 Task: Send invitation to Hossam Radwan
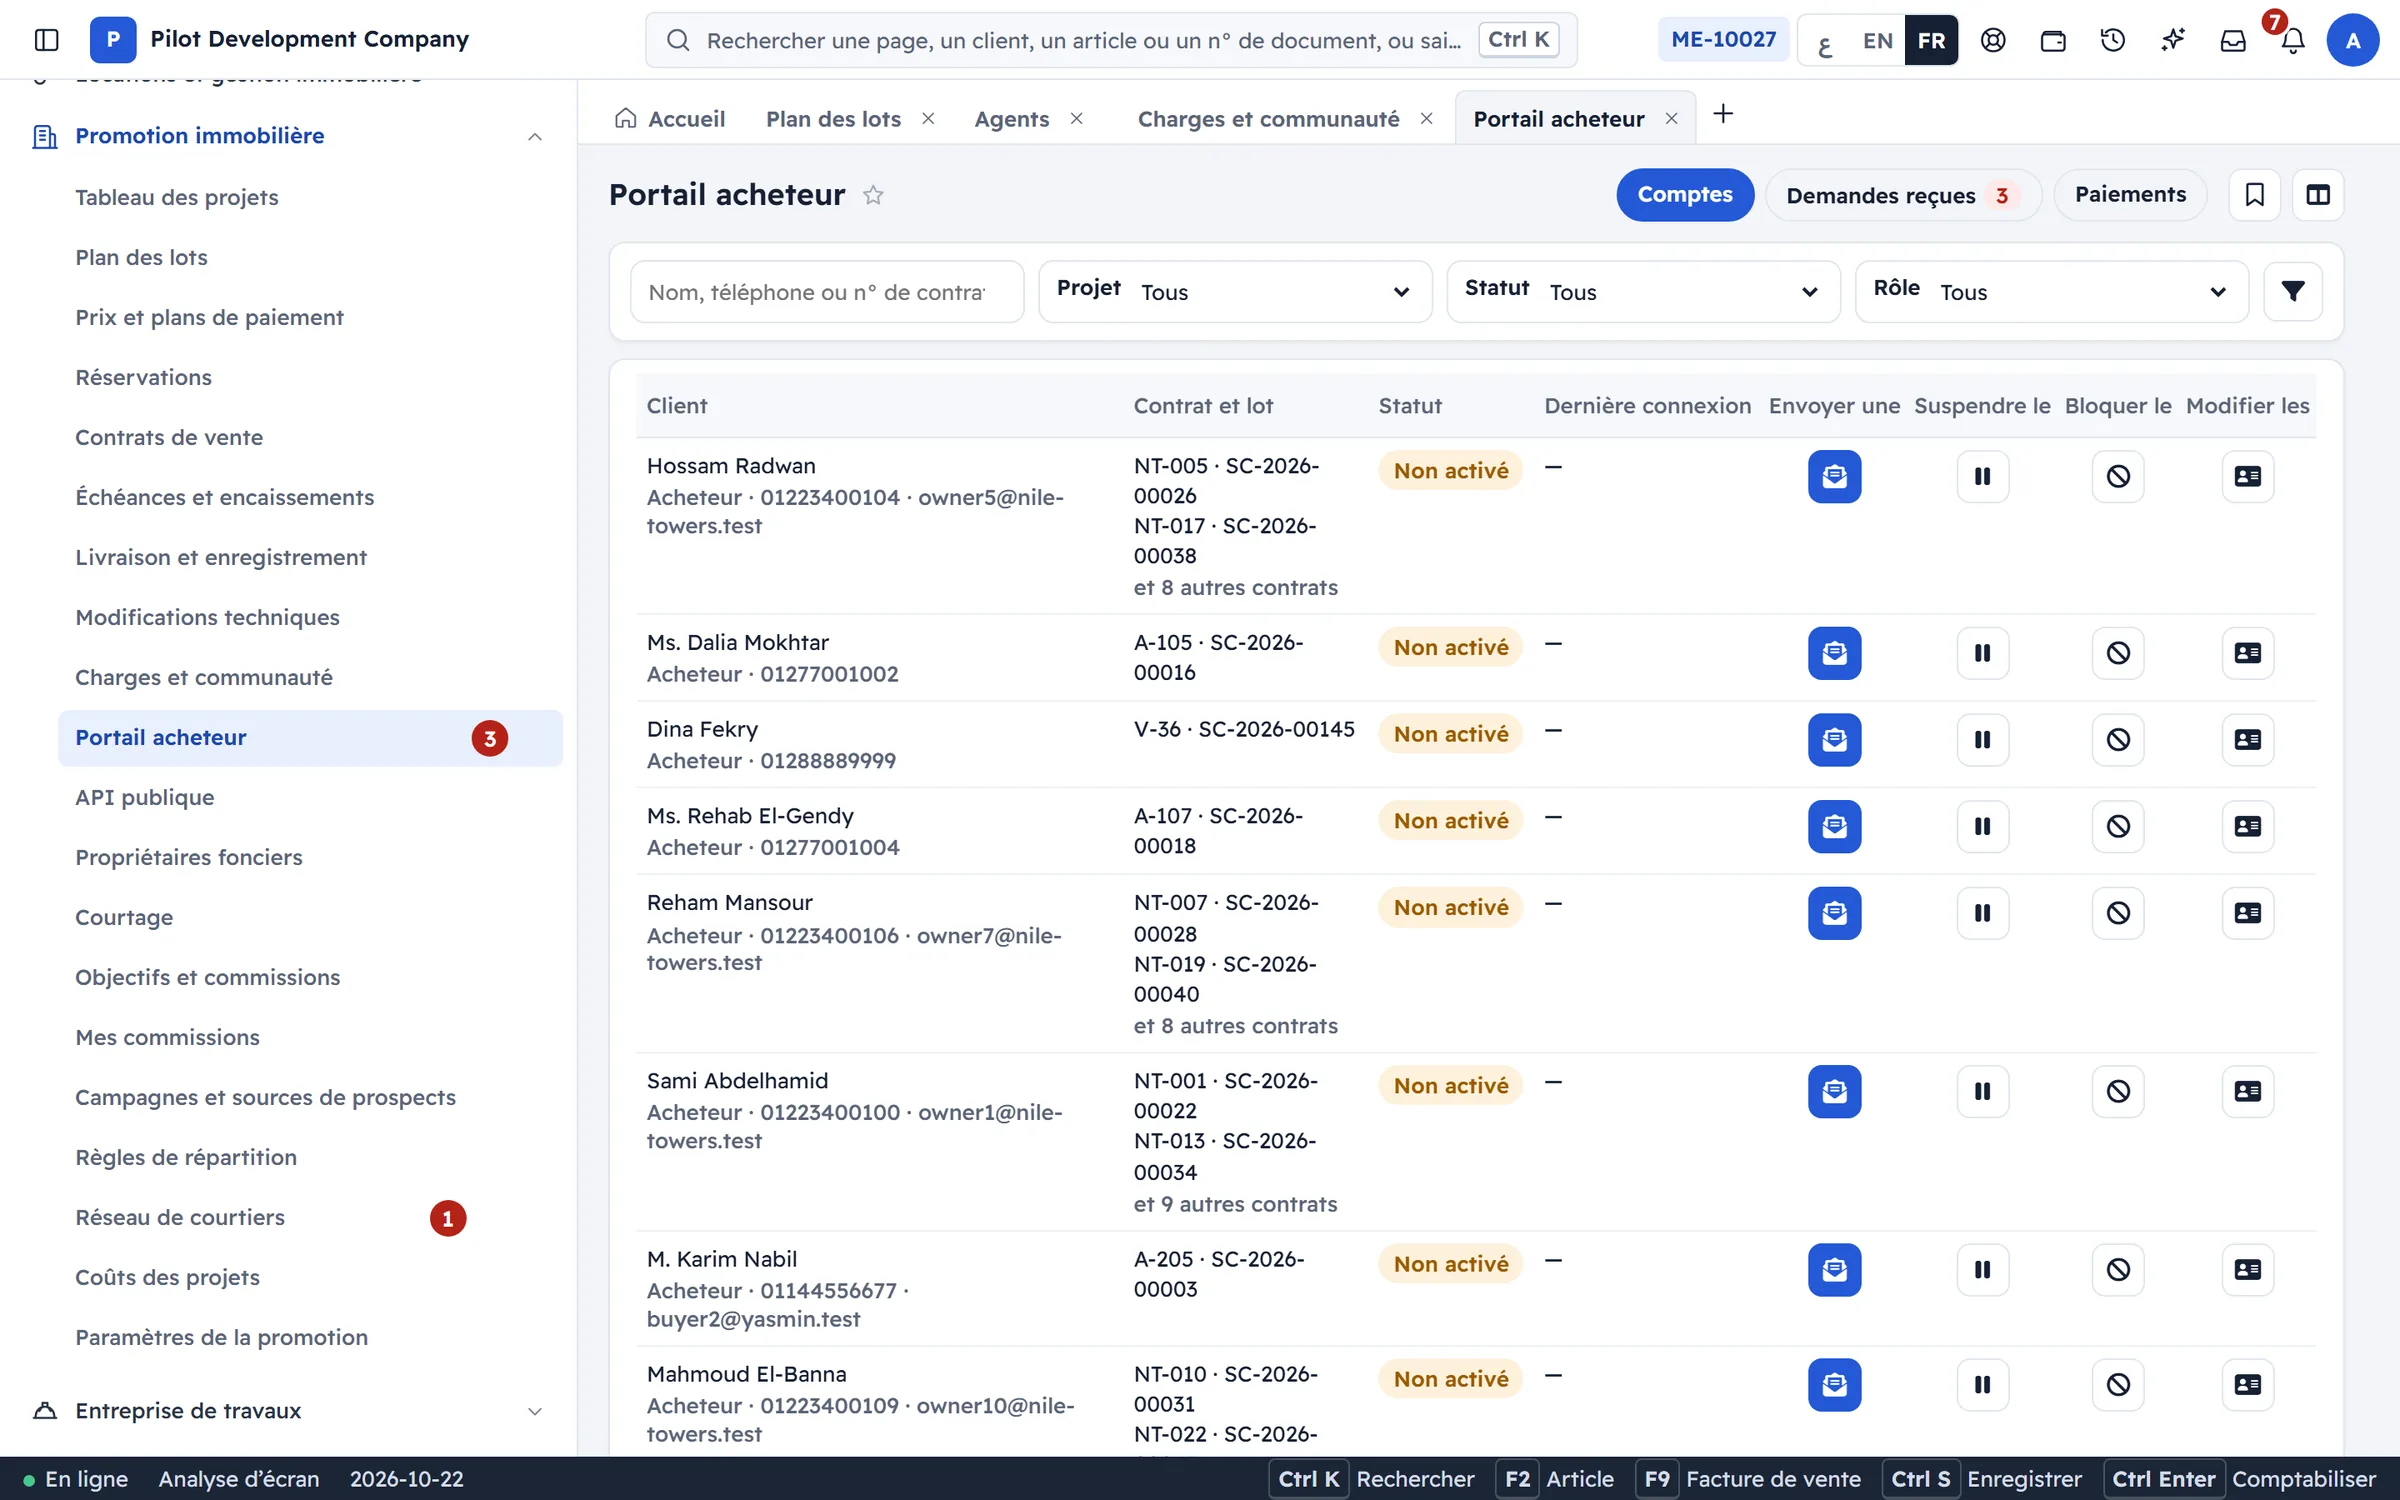tap(1834, 476)
